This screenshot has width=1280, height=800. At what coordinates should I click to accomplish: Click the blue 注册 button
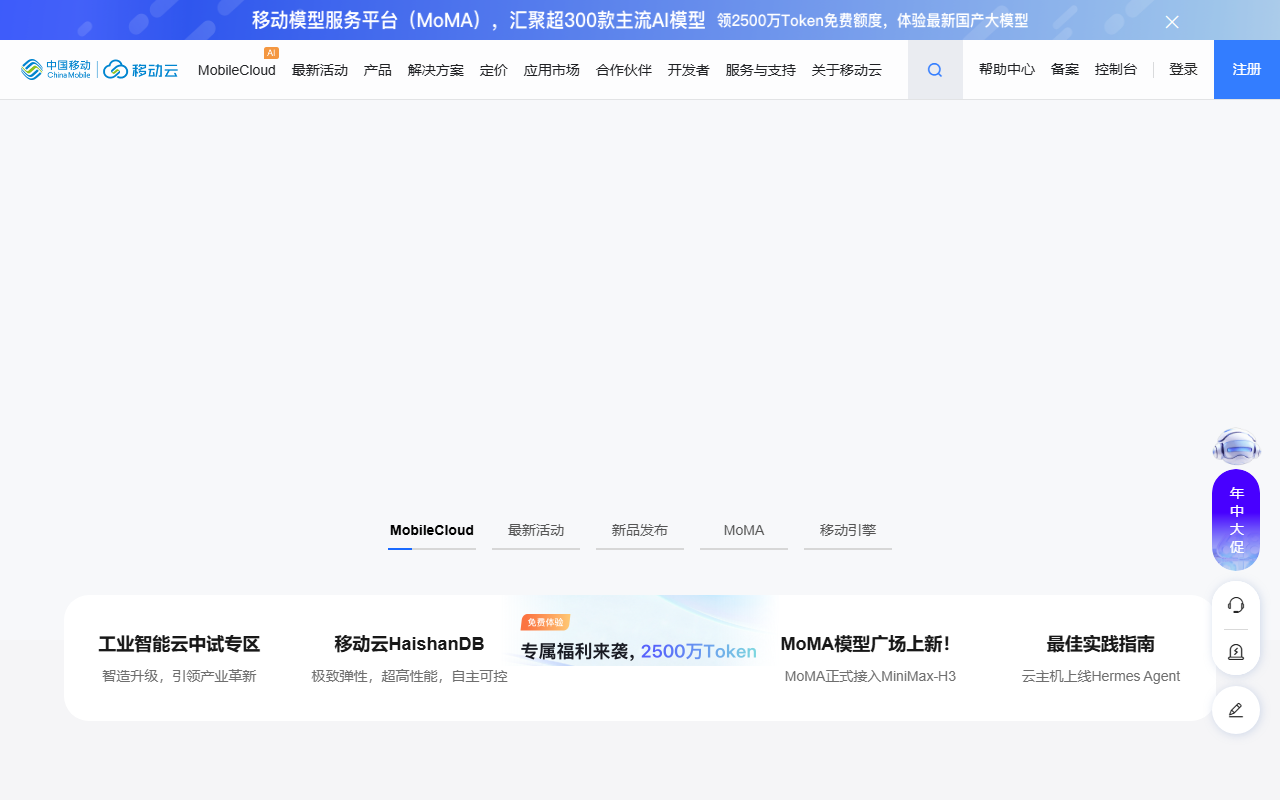click(x=1247, y=70)
